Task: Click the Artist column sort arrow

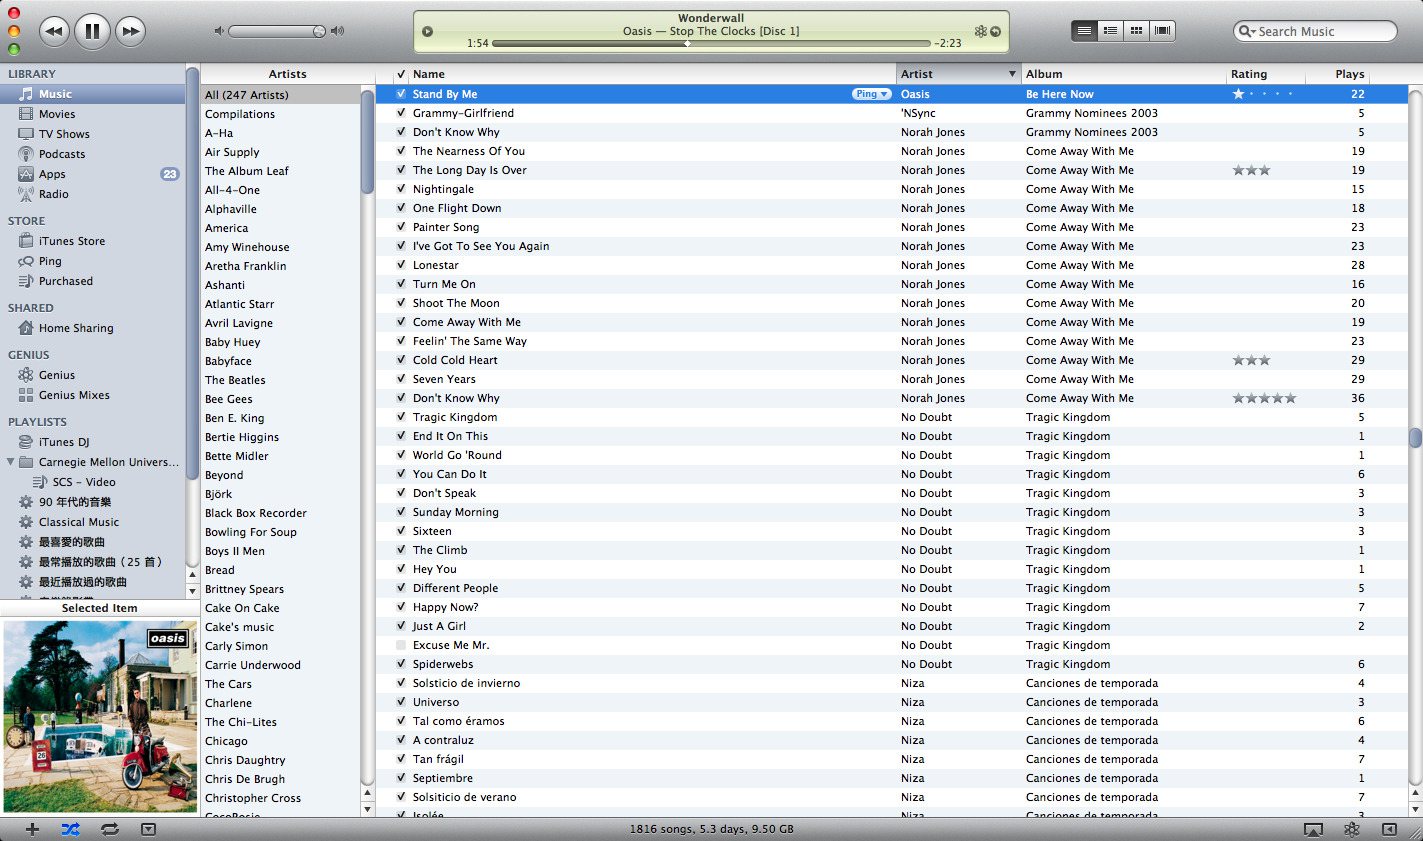Action: pyautogui.click(x=1012, y=74)
